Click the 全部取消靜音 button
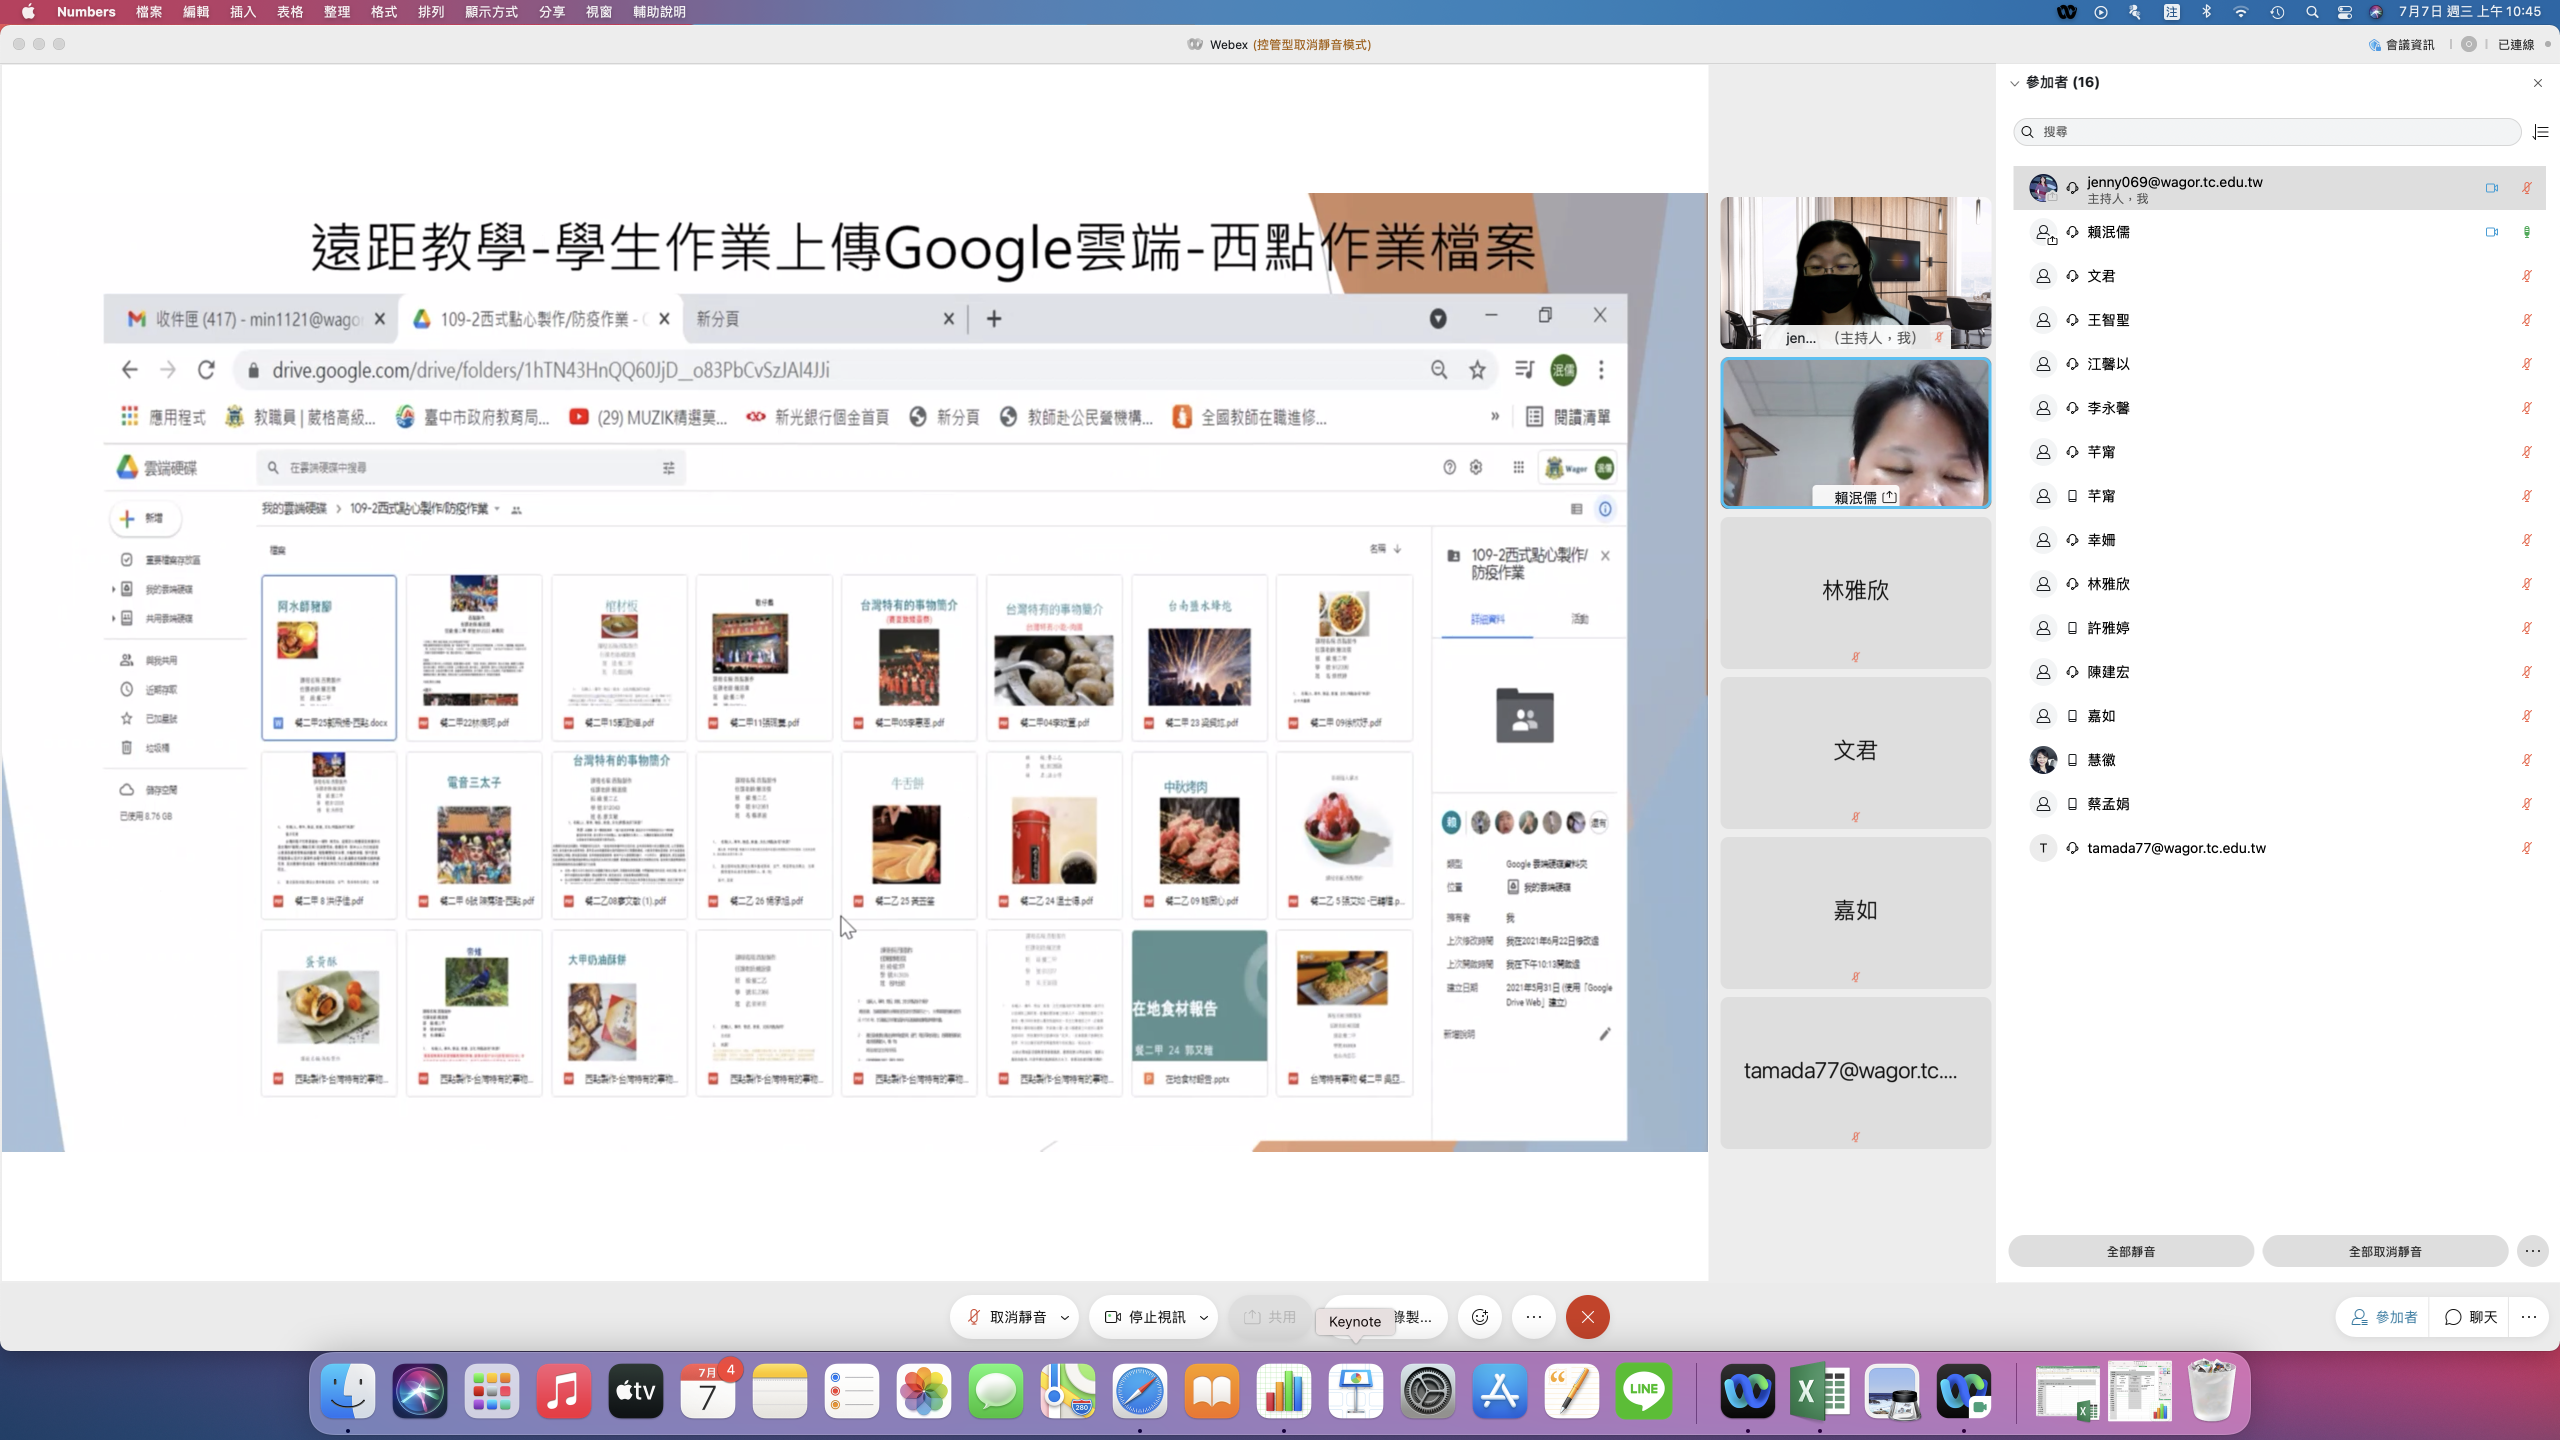This screenshot has height=1440, width=2560. pos(2384,1251)
